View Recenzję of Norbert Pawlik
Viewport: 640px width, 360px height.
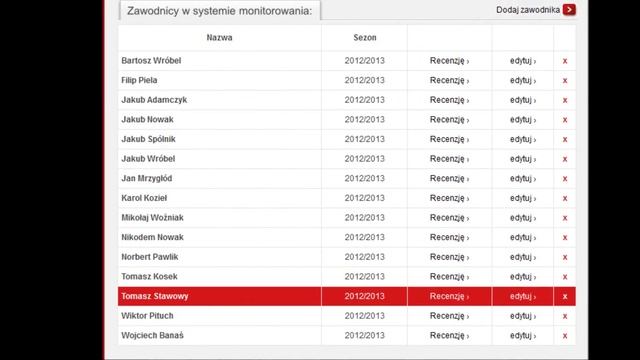coord(449,257)
